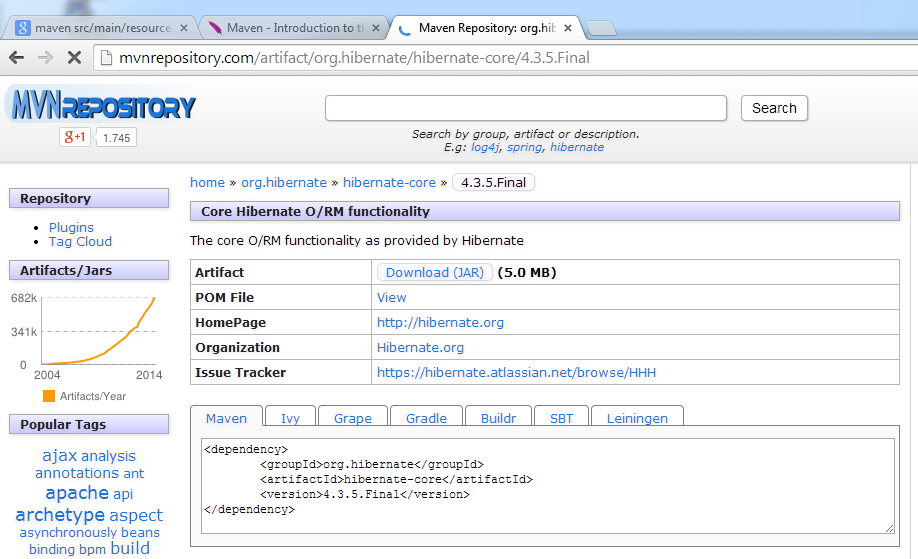Go to home breadcrumb link
This screenshot has width=918, height=559.
pos(207,183)
